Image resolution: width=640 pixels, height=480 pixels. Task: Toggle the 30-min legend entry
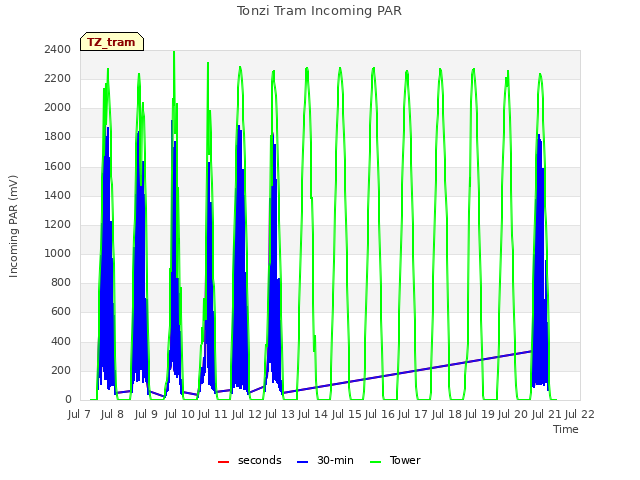click(325, 460)
